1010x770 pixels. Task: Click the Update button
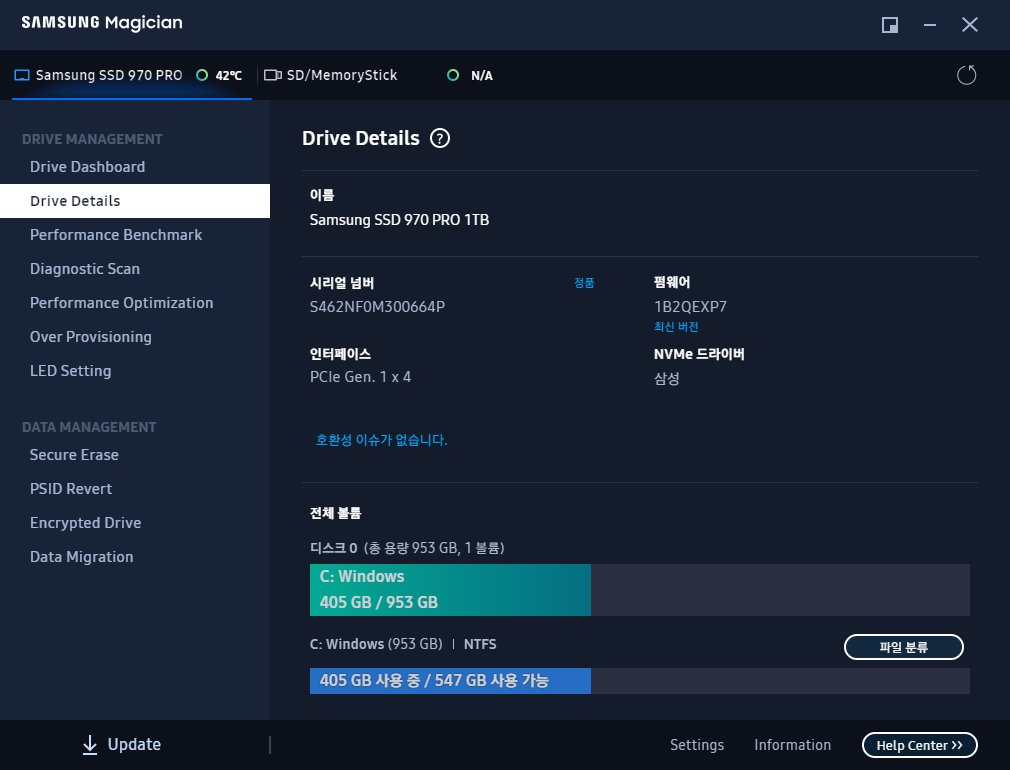coord(122,745)
